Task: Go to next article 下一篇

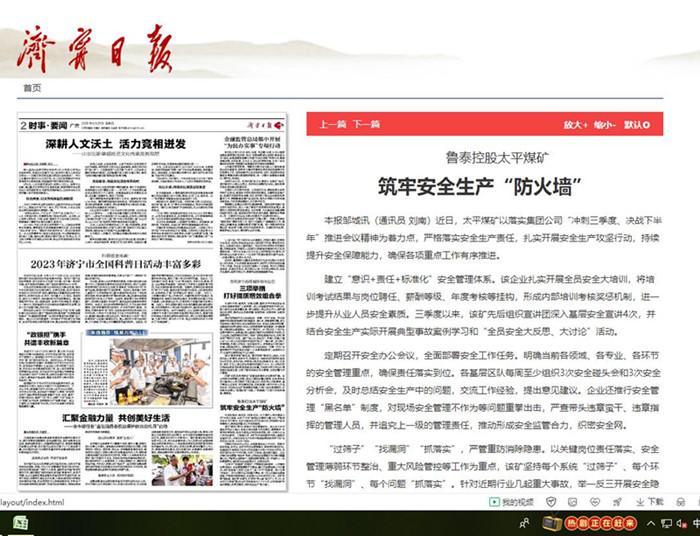Action: click(367, 124)
